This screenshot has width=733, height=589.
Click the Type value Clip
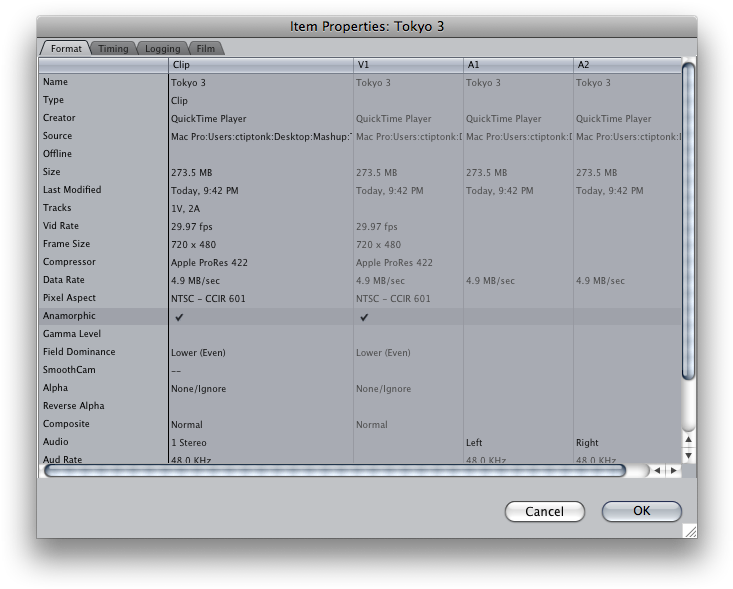click(x=179, y=101)
